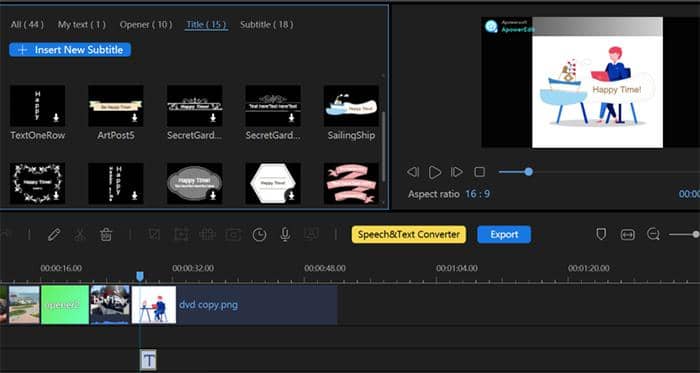The image size is (700, 373).
Task: Click the 00:00:48.00 ruler mark
Action: click(325, 268)
